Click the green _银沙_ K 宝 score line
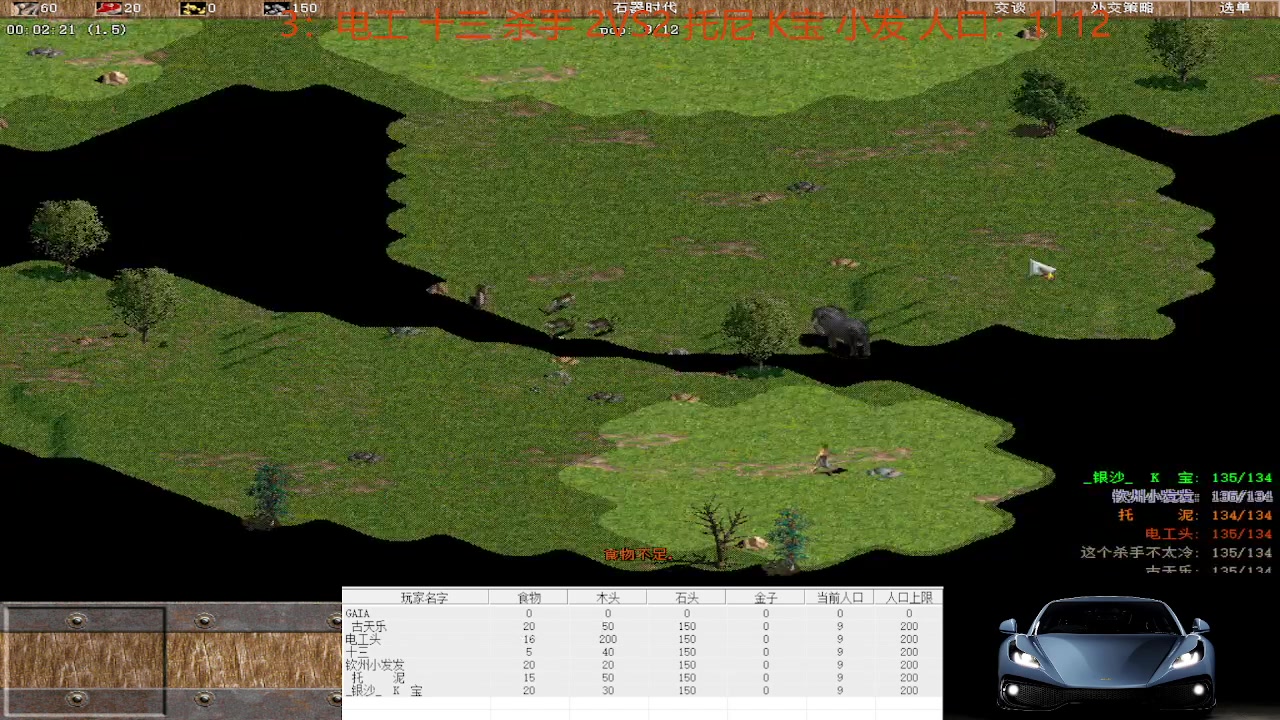This screenshot has height=720, width=1280. point(1177,478)
